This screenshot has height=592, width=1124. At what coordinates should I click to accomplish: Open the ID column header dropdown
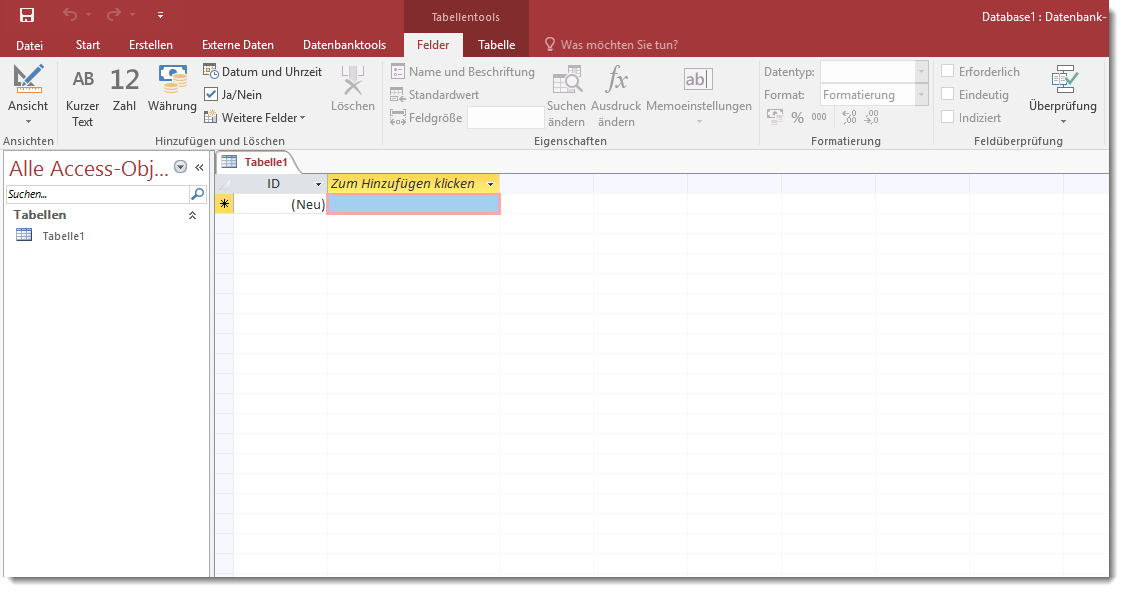pyautogui.click(x=319, y=185)
